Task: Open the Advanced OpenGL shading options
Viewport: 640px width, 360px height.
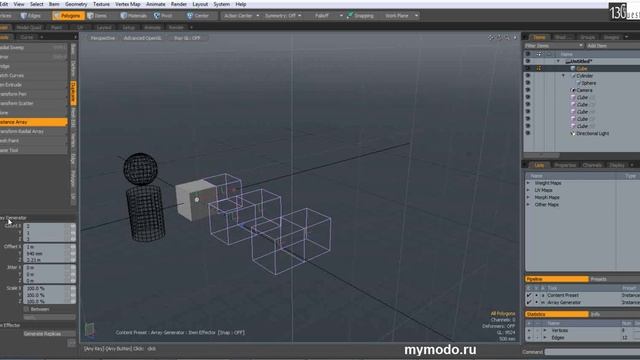Action: tap(142, 38)
